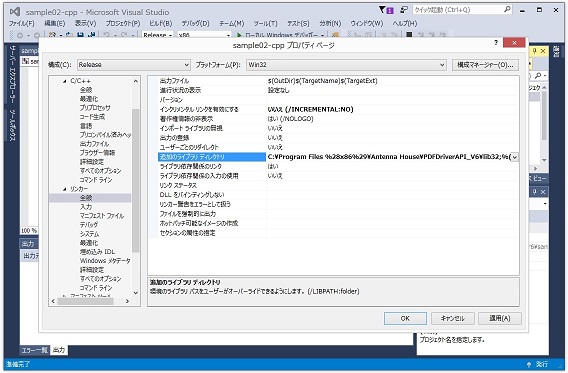The width and height of the screenshot is (568, 373).
Task: Select 入力 under リンカー
Action: click(86, 207)
